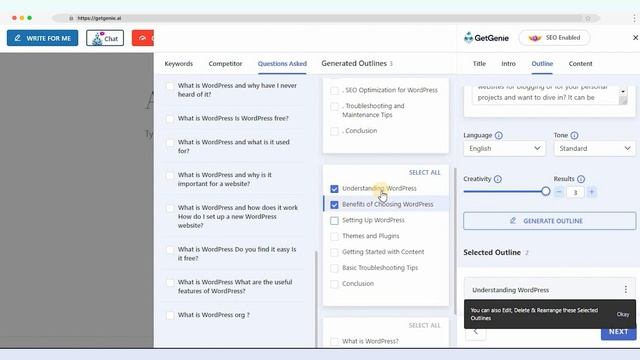
Task: Open the Title step tab
Action: click(x=479, y=64)
